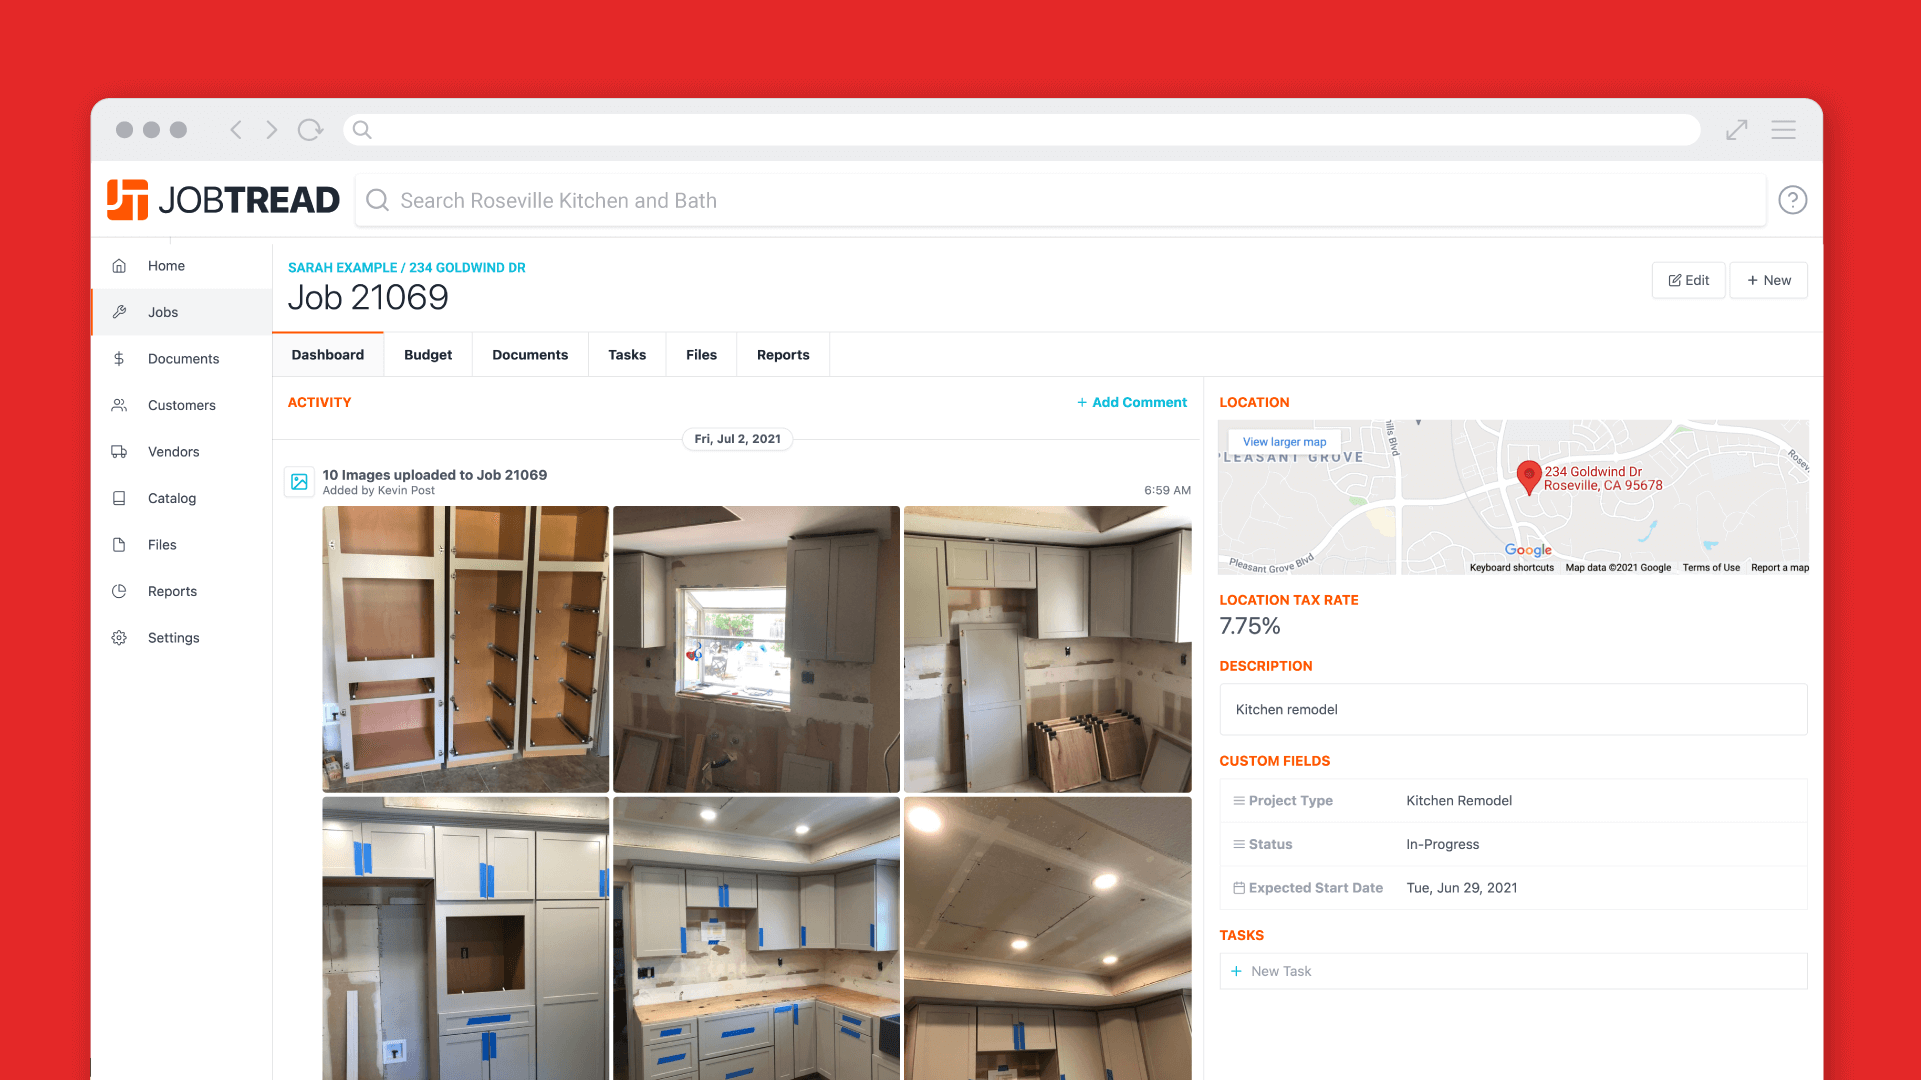Click the Edit button

pos(1688,280)
